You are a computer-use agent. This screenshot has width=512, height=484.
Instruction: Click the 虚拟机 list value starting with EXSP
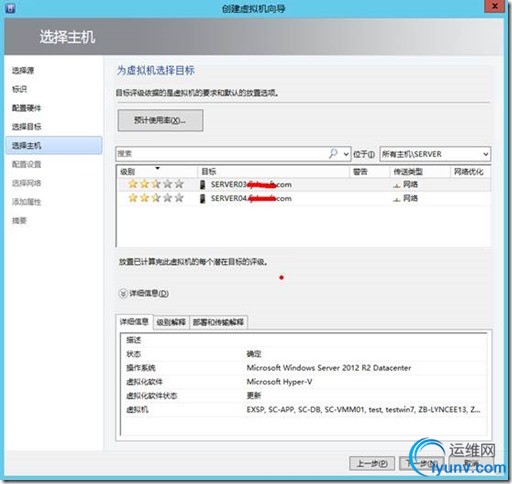point(363,410)
